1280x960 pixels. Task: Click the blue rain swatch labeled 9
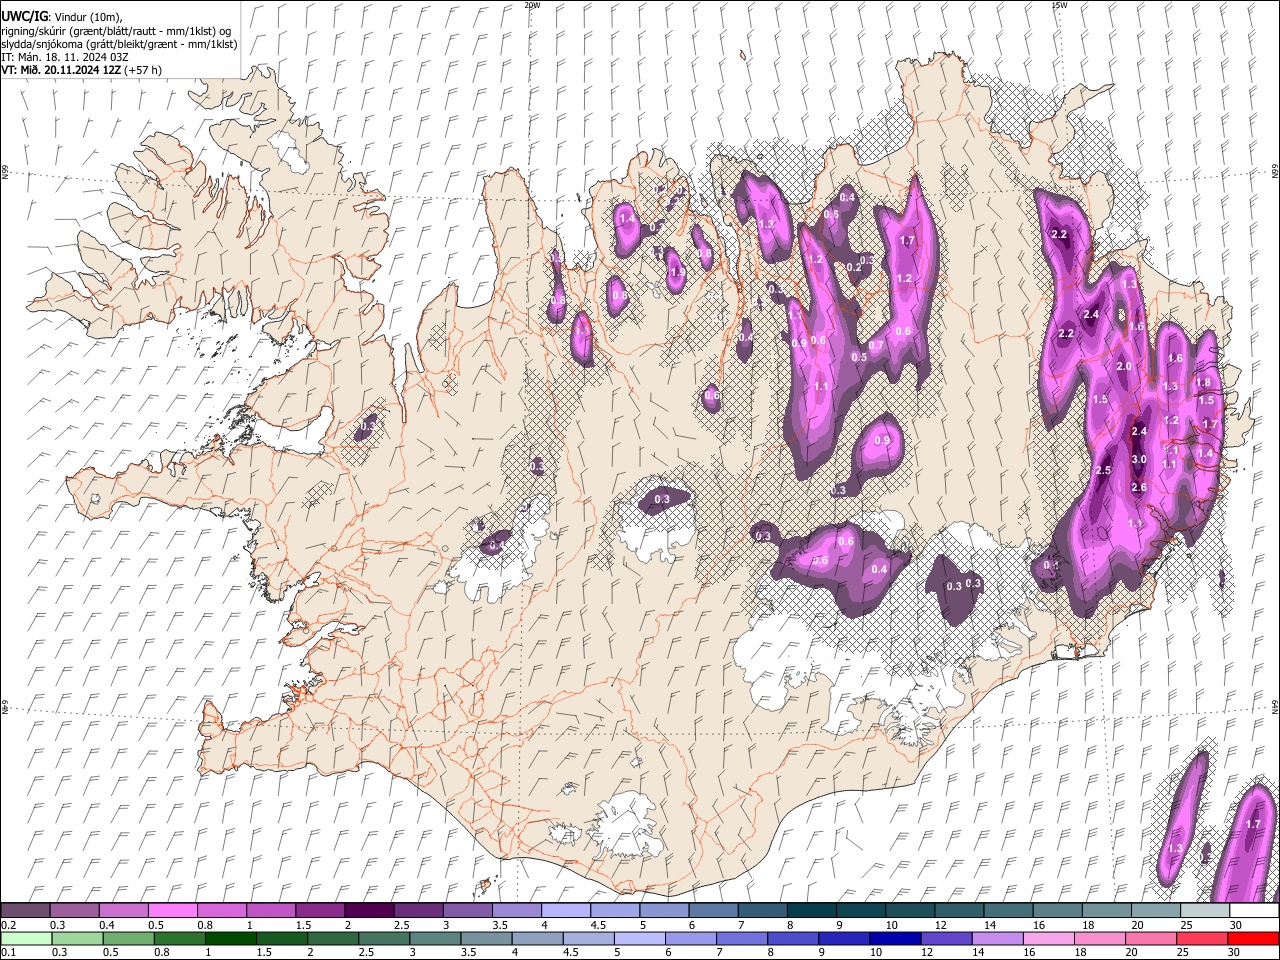[843, 938]
